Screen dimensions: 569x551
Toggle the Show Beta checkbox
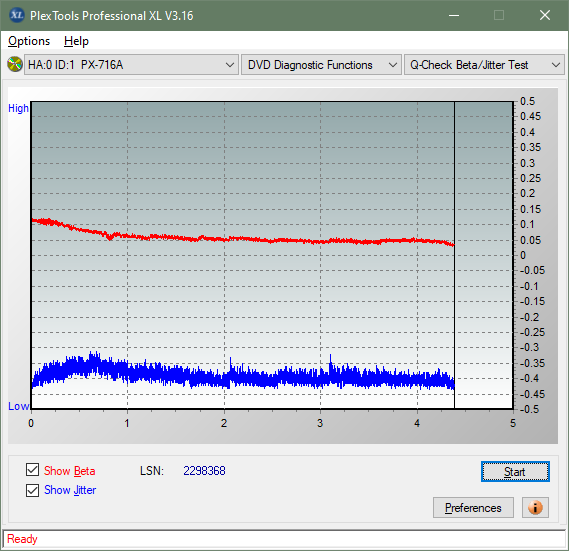pos(32,469)
